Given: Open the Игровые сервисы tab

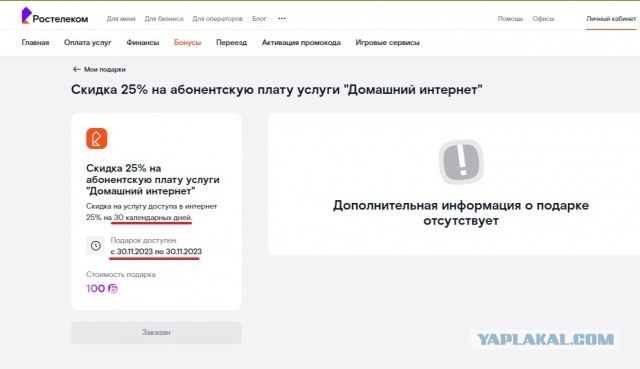Looking at the screenshot, I should coord(387,42).
